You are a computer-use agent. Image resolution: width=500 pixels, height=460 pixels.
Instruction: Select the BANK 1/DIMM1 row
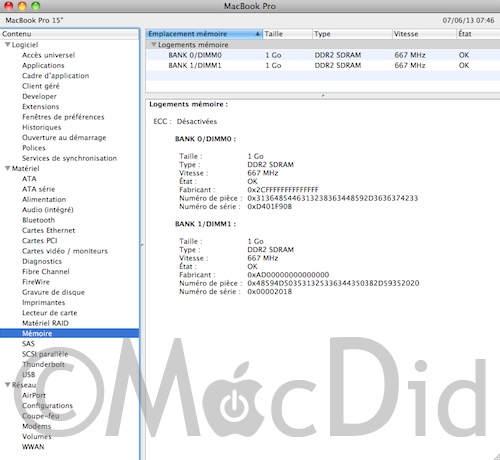[x=323, y=65]
